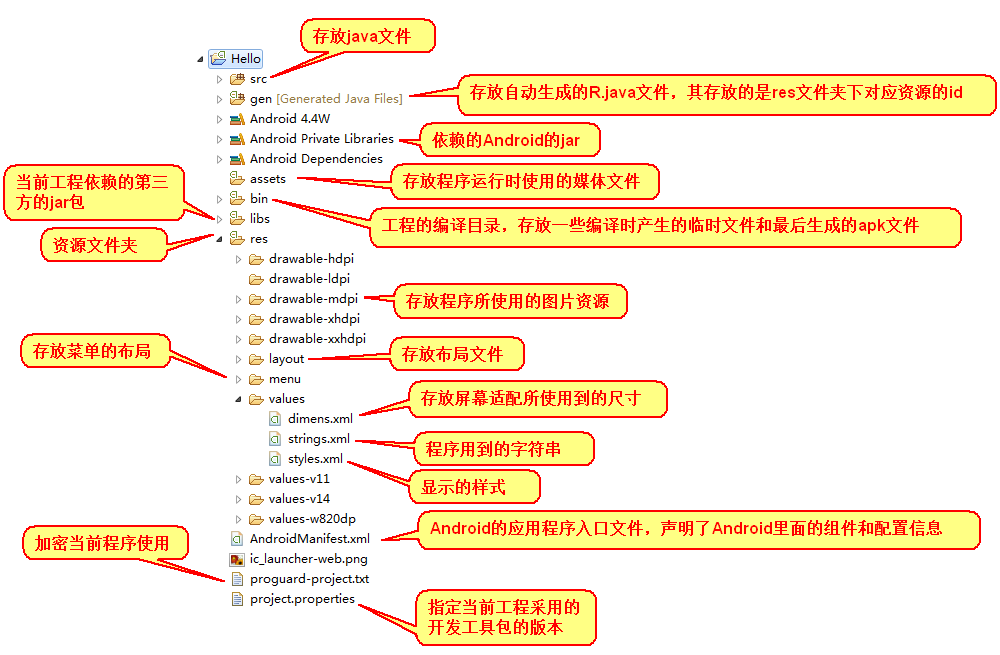Click the styles.xml file icon
The width and height of the screenshot is (1000, 655).
pos(275,459)
